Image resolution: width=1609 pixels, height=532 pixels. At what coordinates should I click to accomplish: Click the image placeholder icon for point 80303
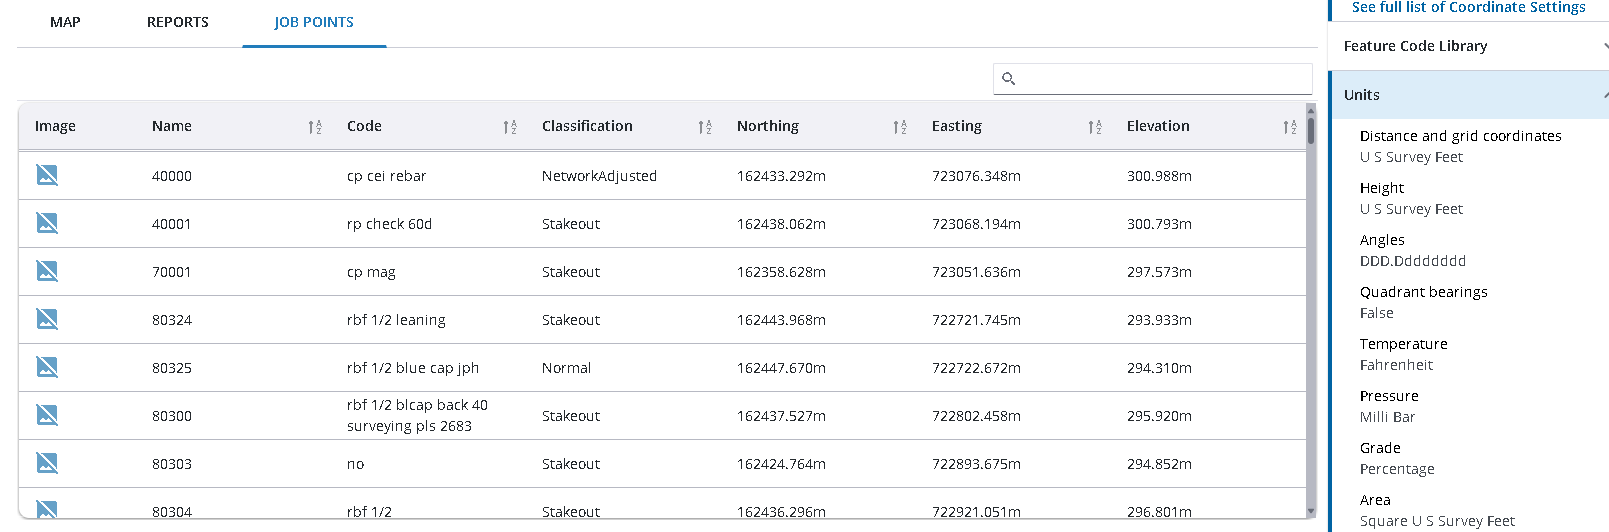47,463
